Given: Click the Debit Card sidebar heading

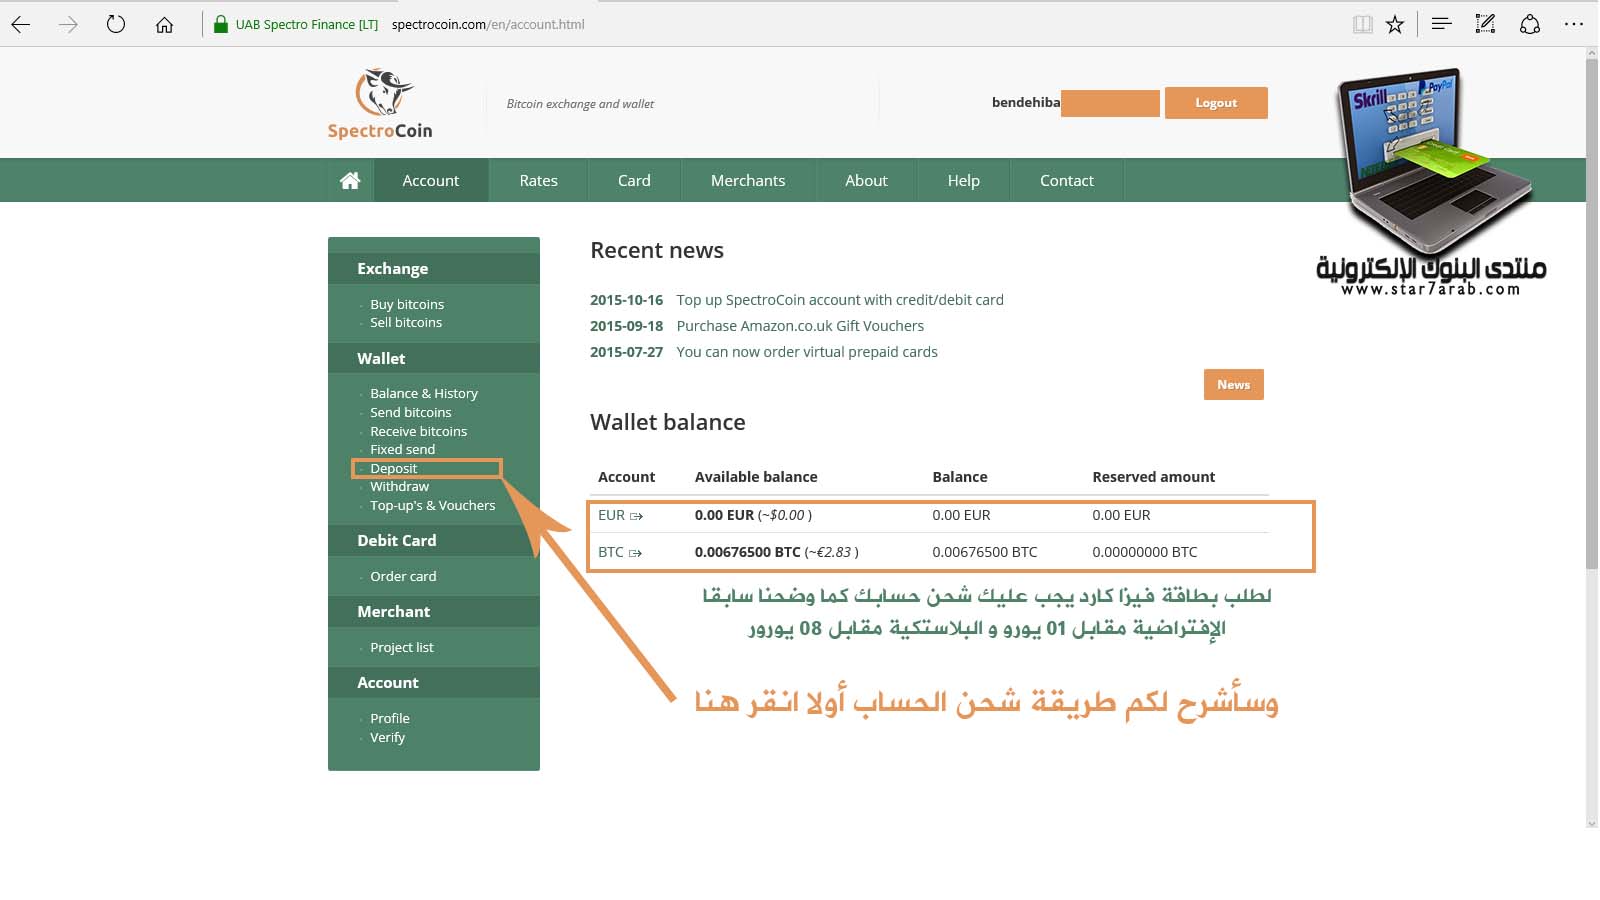Looking at the screenshot, I should [x=397, y=540].
